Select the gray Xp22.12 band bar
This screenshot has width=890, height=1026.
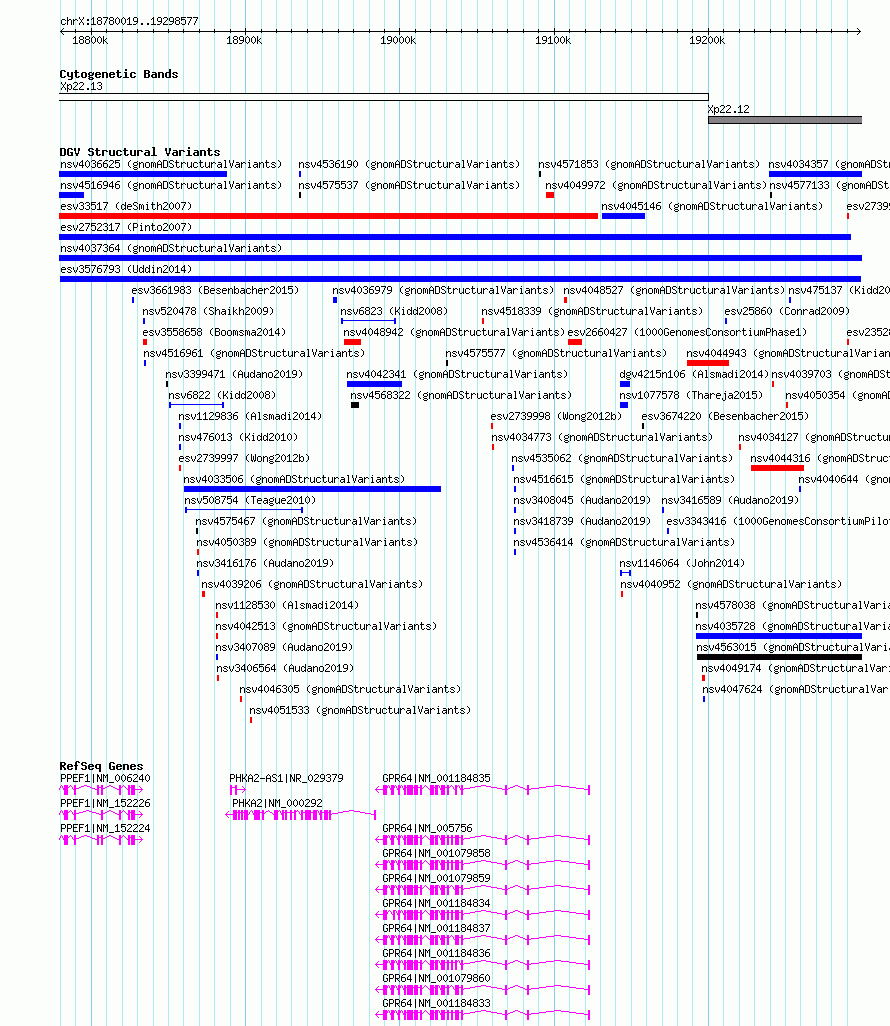pyautogui.click(x=785, y=120)
